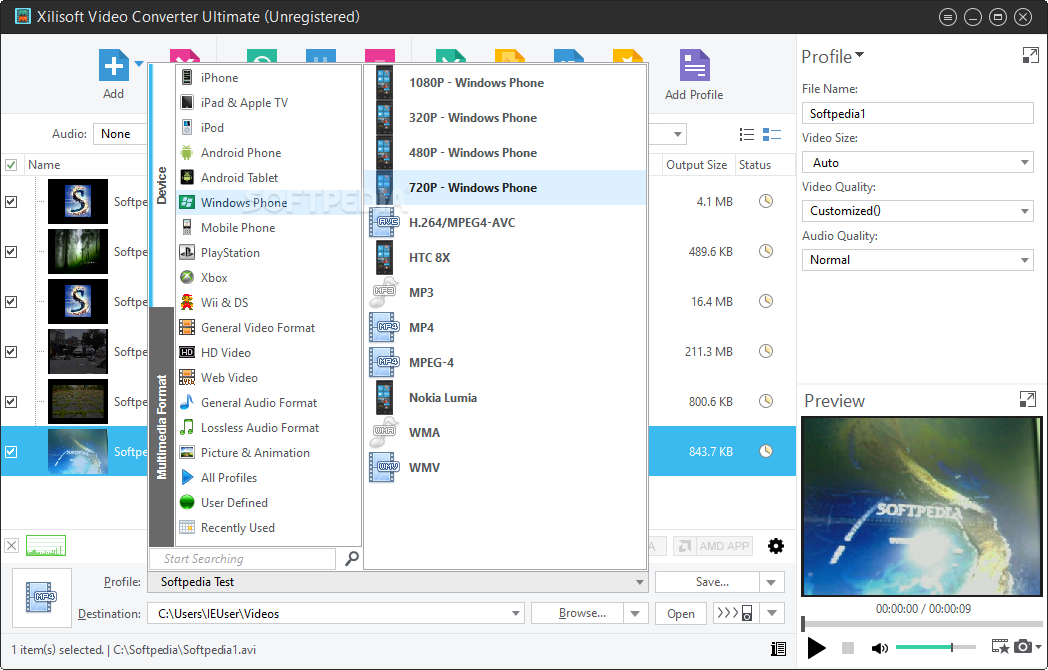Click the MP4 profile format icon
The image size is (1048, 670).
pos(41,597)
